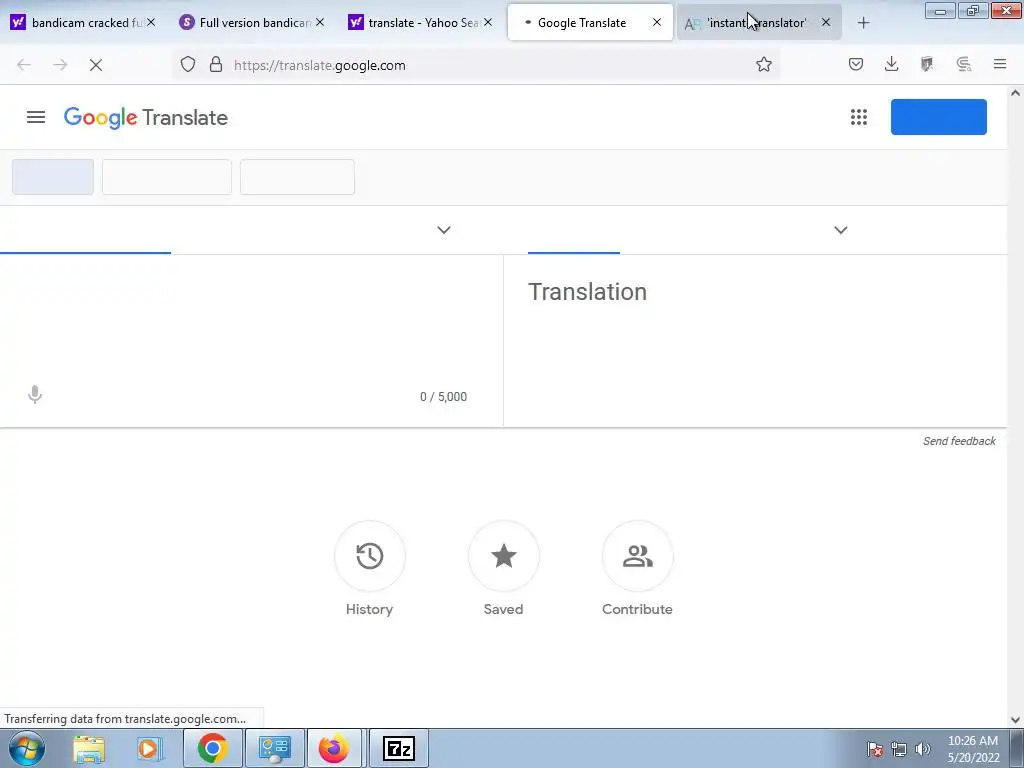The height and width of the screenshot is (768, 1024).
Task: Open the Google Translate main menu hamburger
Action: (x=36, y=118)
